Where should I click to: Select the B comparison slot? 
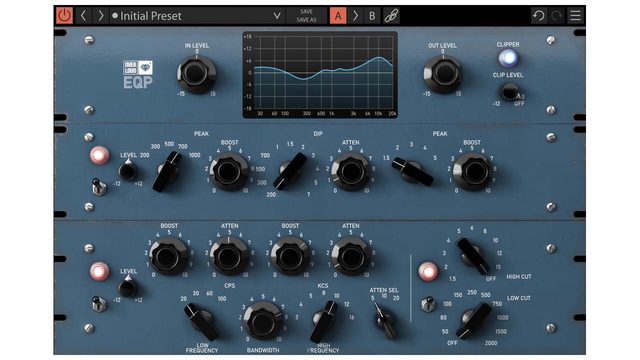372,16
